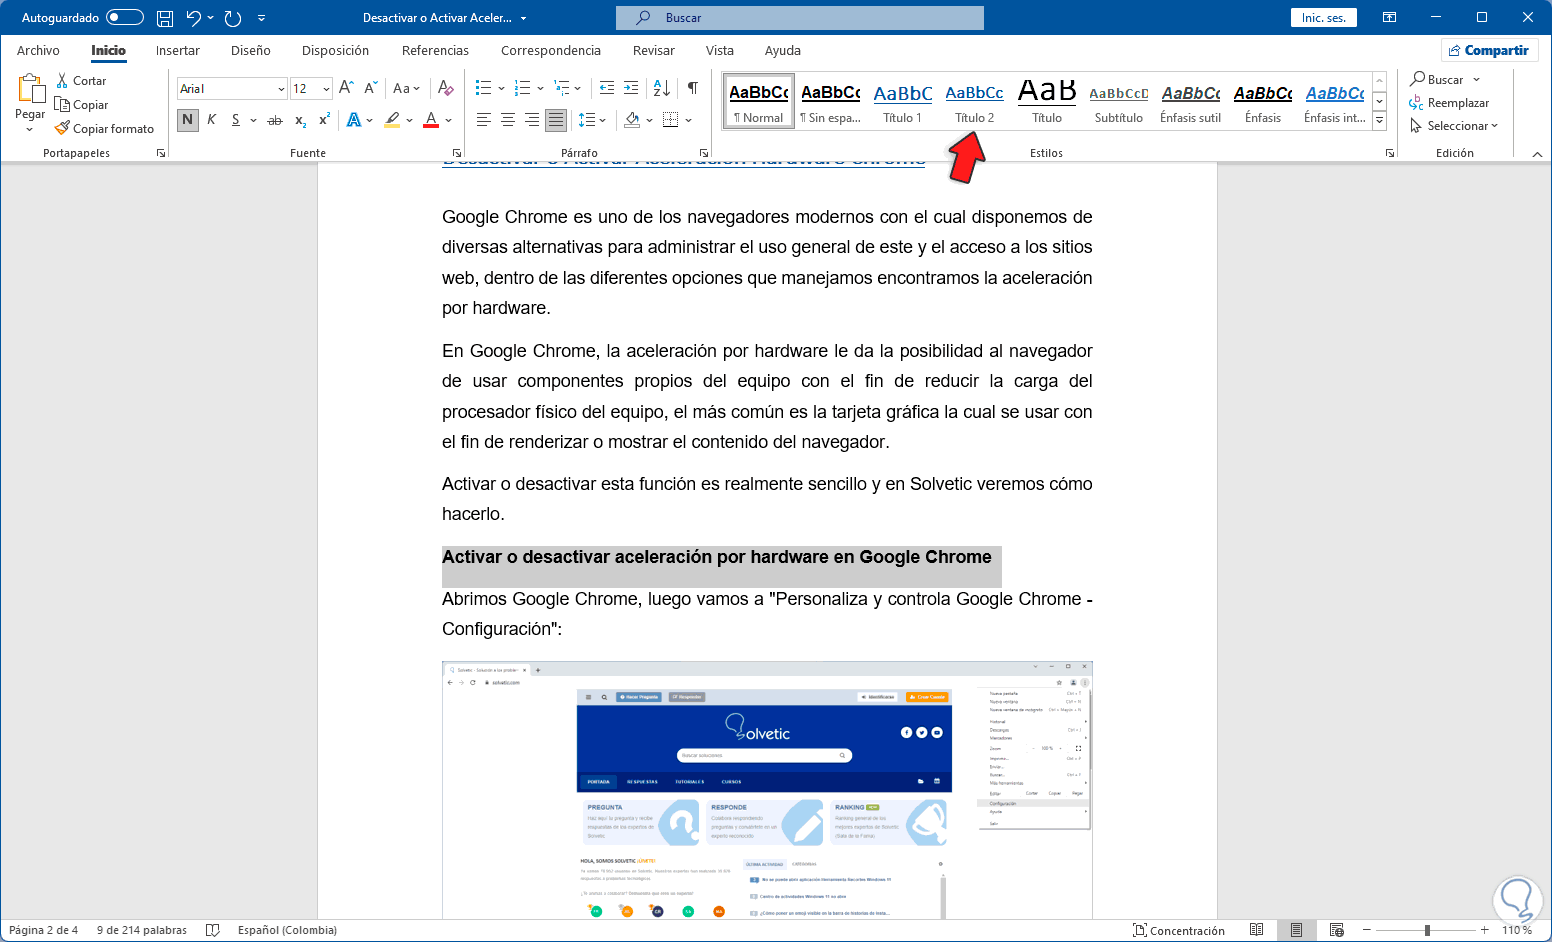This screenshot has width=1552, height=942.
Task: Redo the last action
Action: tap(233, 18)
